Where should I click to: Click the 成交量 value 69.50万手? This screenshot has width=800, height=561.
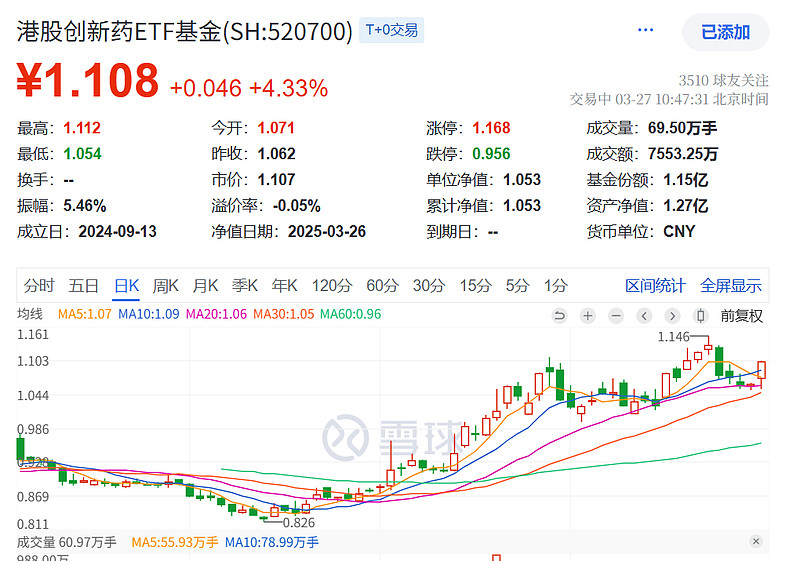pyautogui.click(x=683, y=128)
